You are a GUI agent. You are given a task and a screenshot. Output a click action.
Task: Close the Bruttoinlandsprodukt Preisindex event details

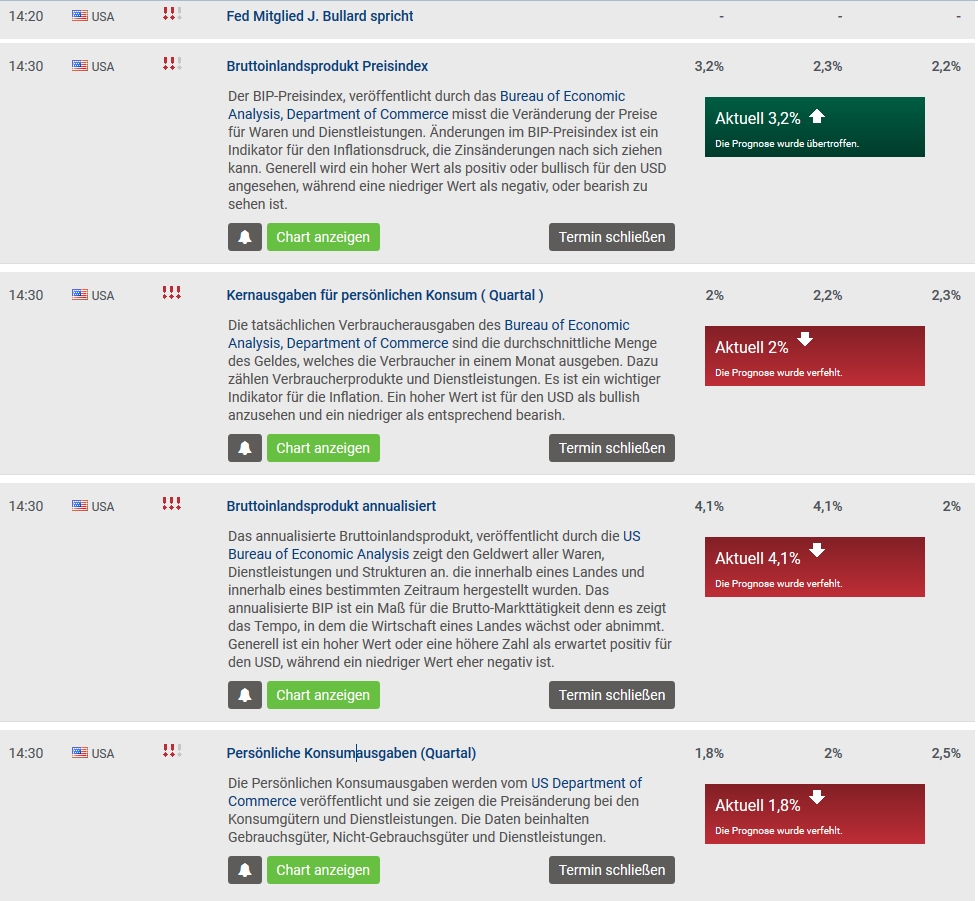611,237
